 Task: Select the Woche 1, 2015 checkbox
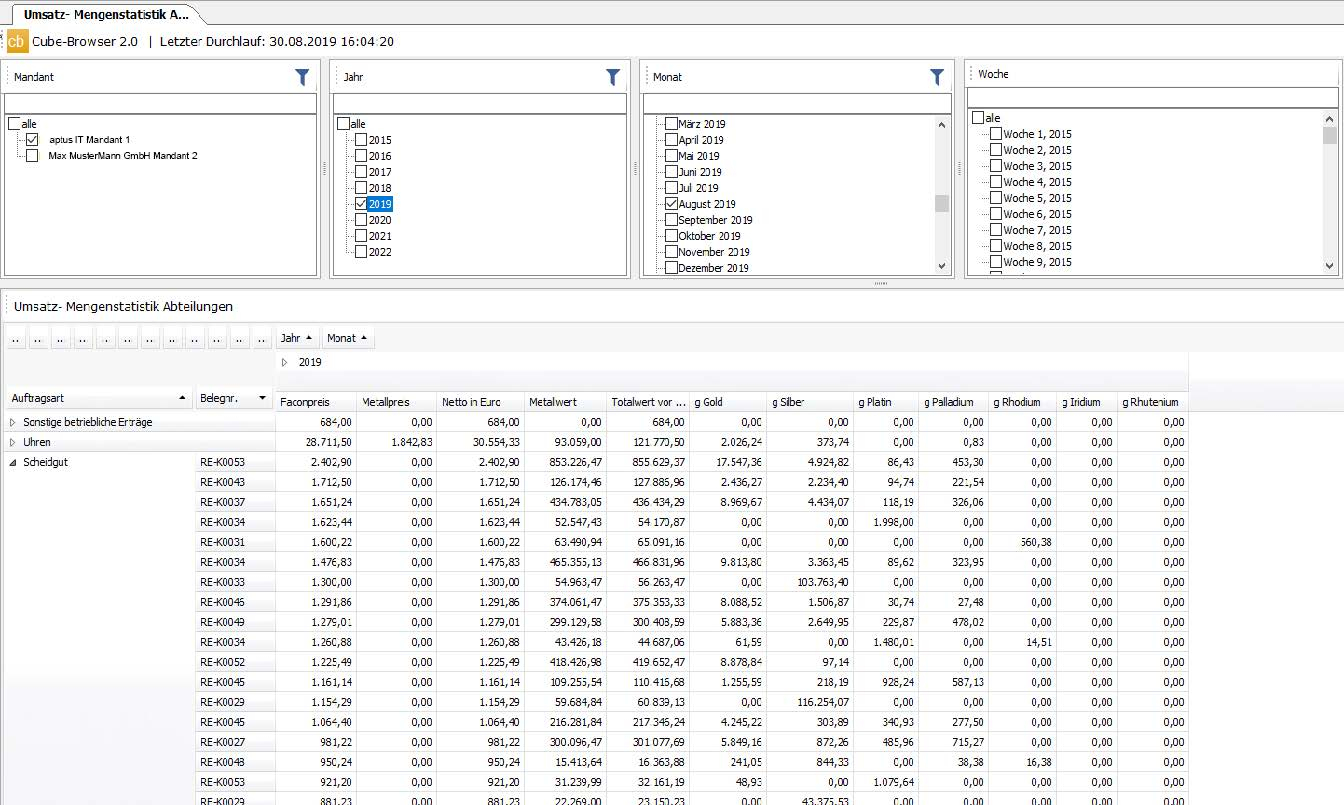pos(995,134)
